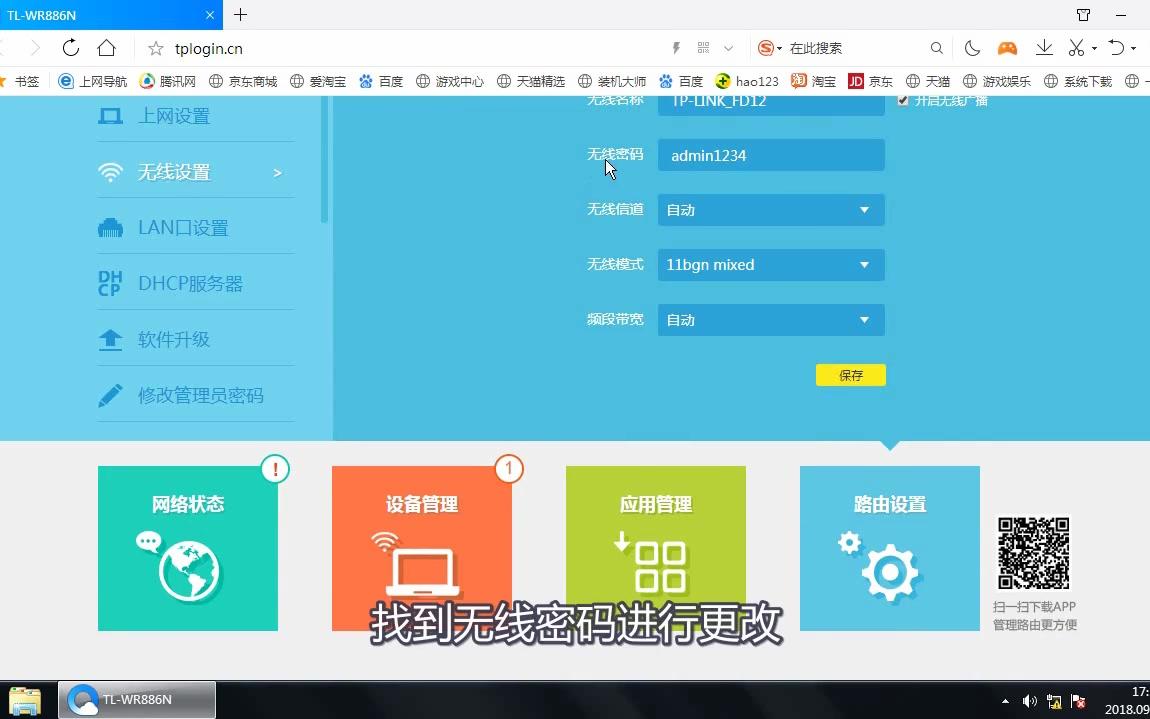Select the 无线设置 wifi icon in sidebar
The image size is (1150, 719).
[x=110, y=171]
